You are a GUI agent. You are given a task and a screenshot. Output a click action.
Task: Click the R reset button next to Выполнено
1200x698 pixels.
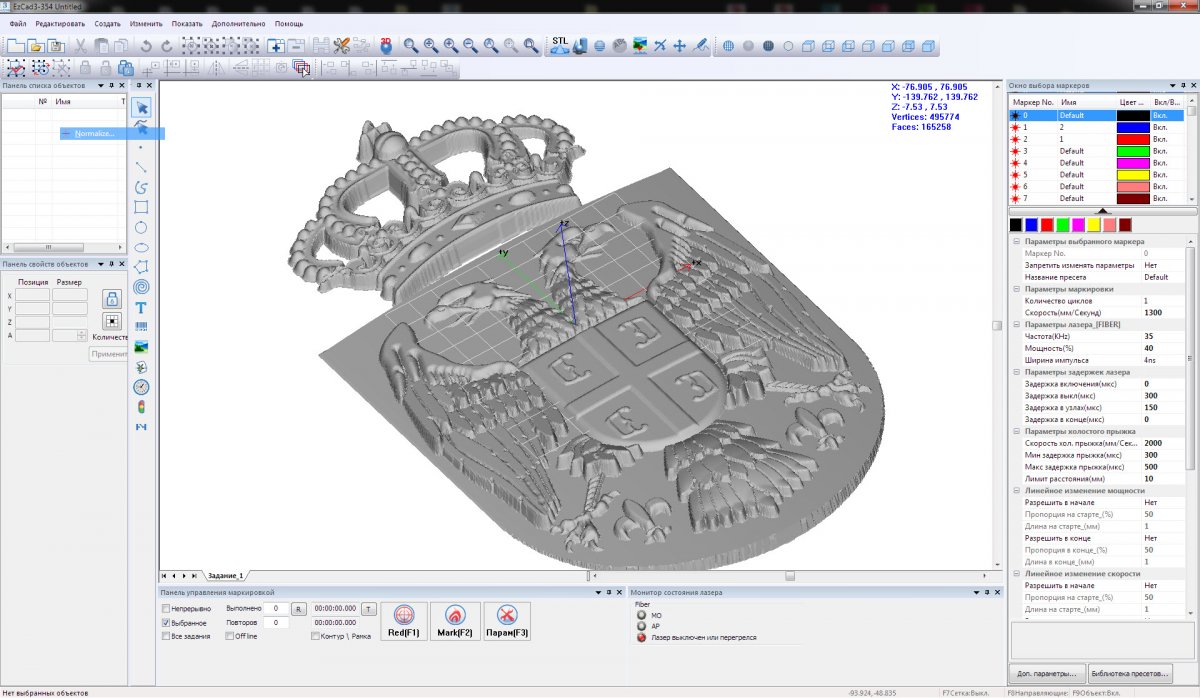298,608
